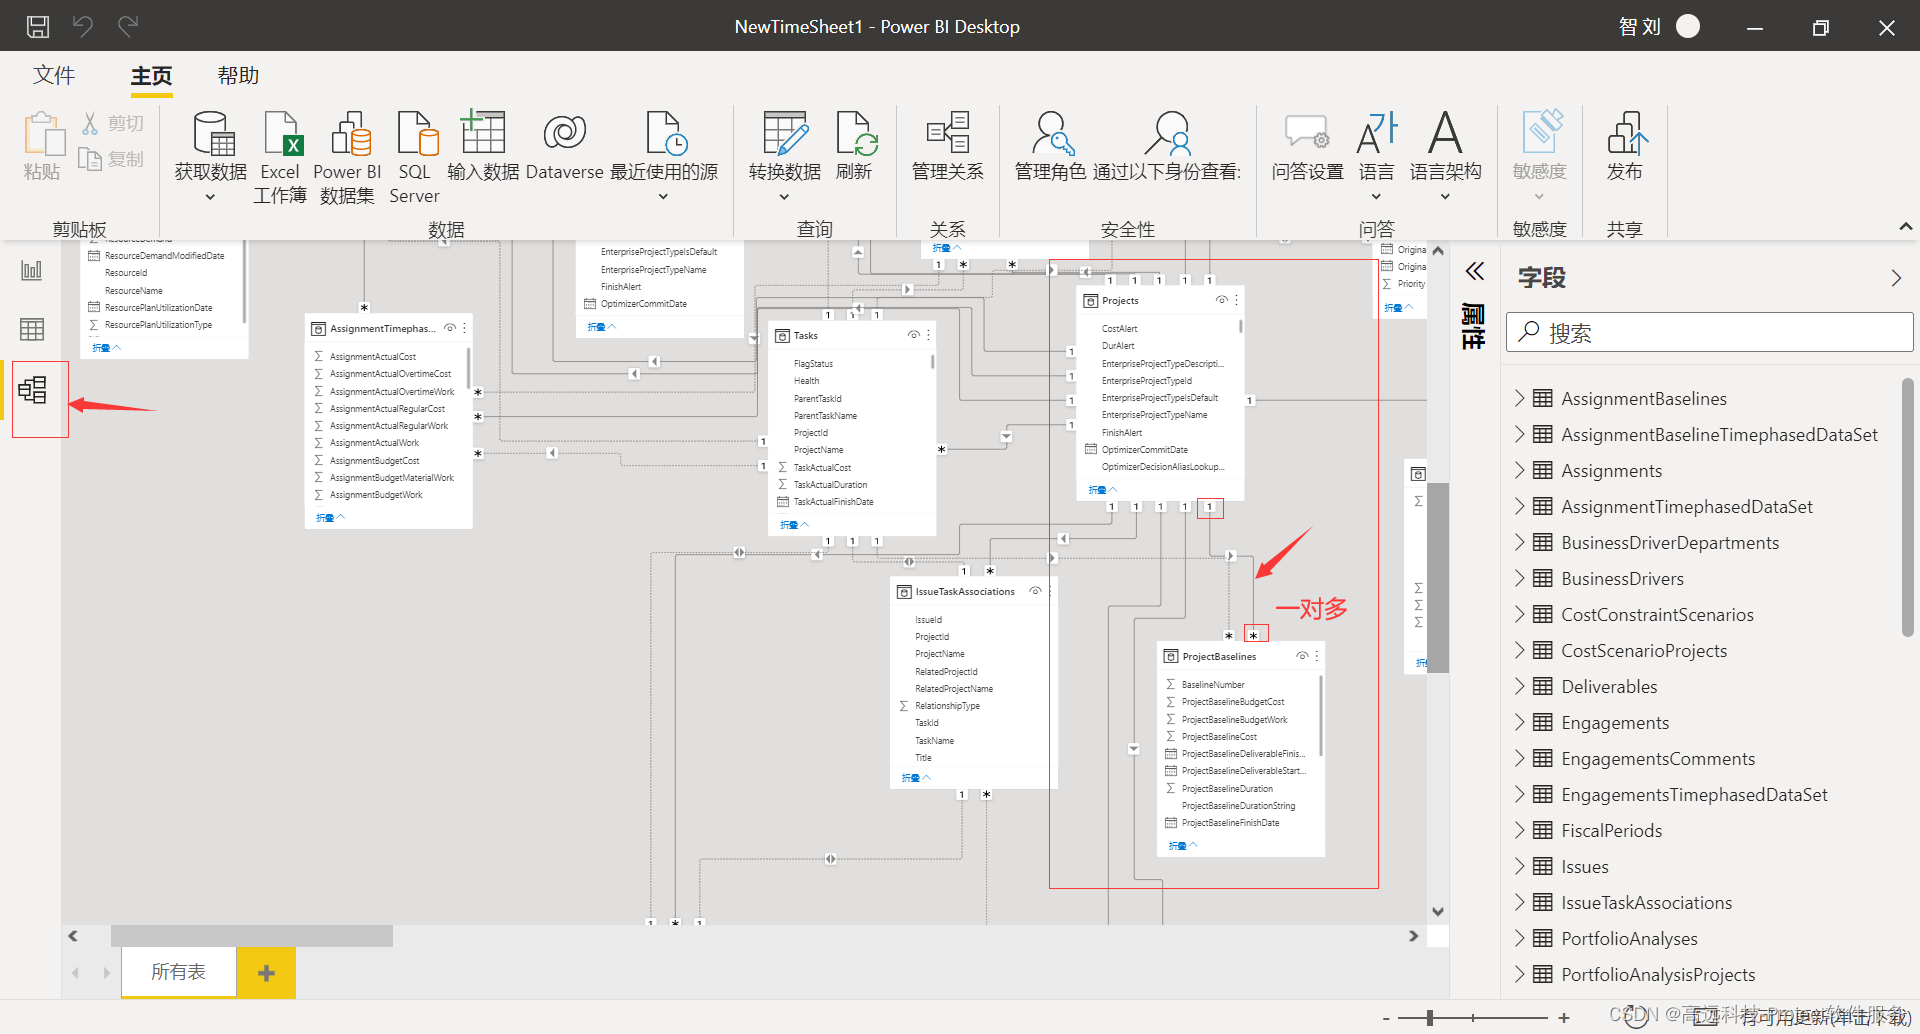The width and height of the screenshot is (1920, 1034).
Task: Add new layout tab with plus
Action: [x=266, y=973]
